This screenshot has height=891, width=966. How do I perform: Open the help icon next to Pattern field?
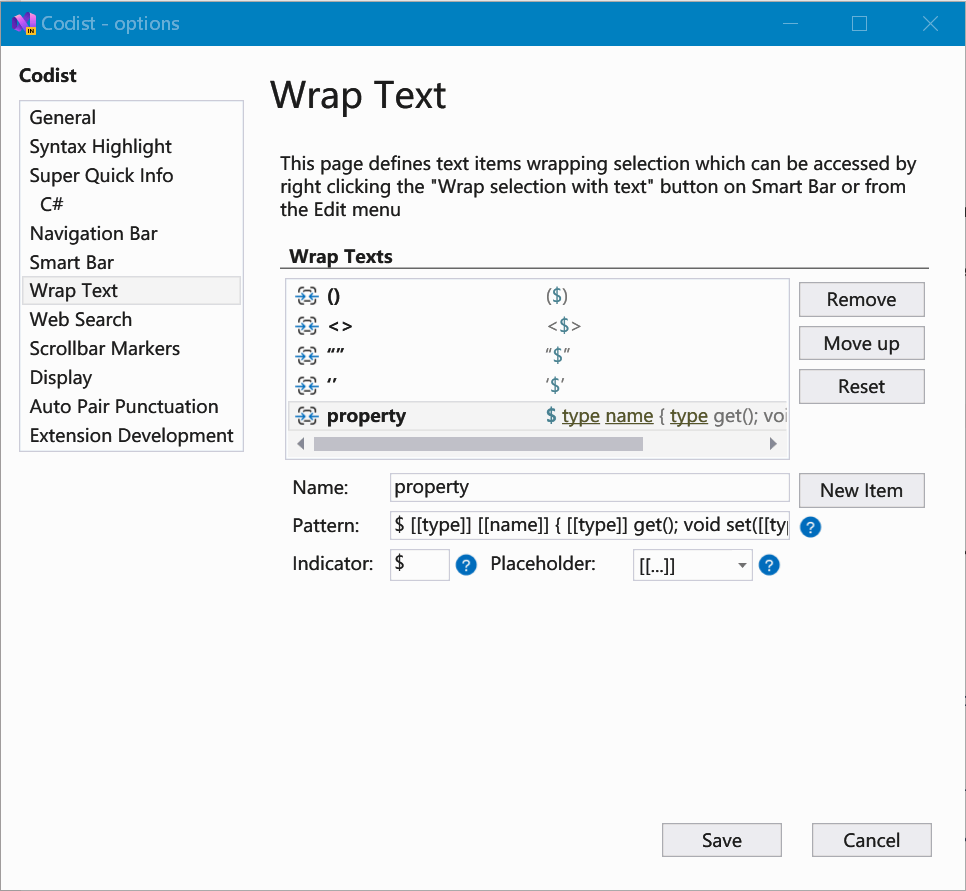810,527
